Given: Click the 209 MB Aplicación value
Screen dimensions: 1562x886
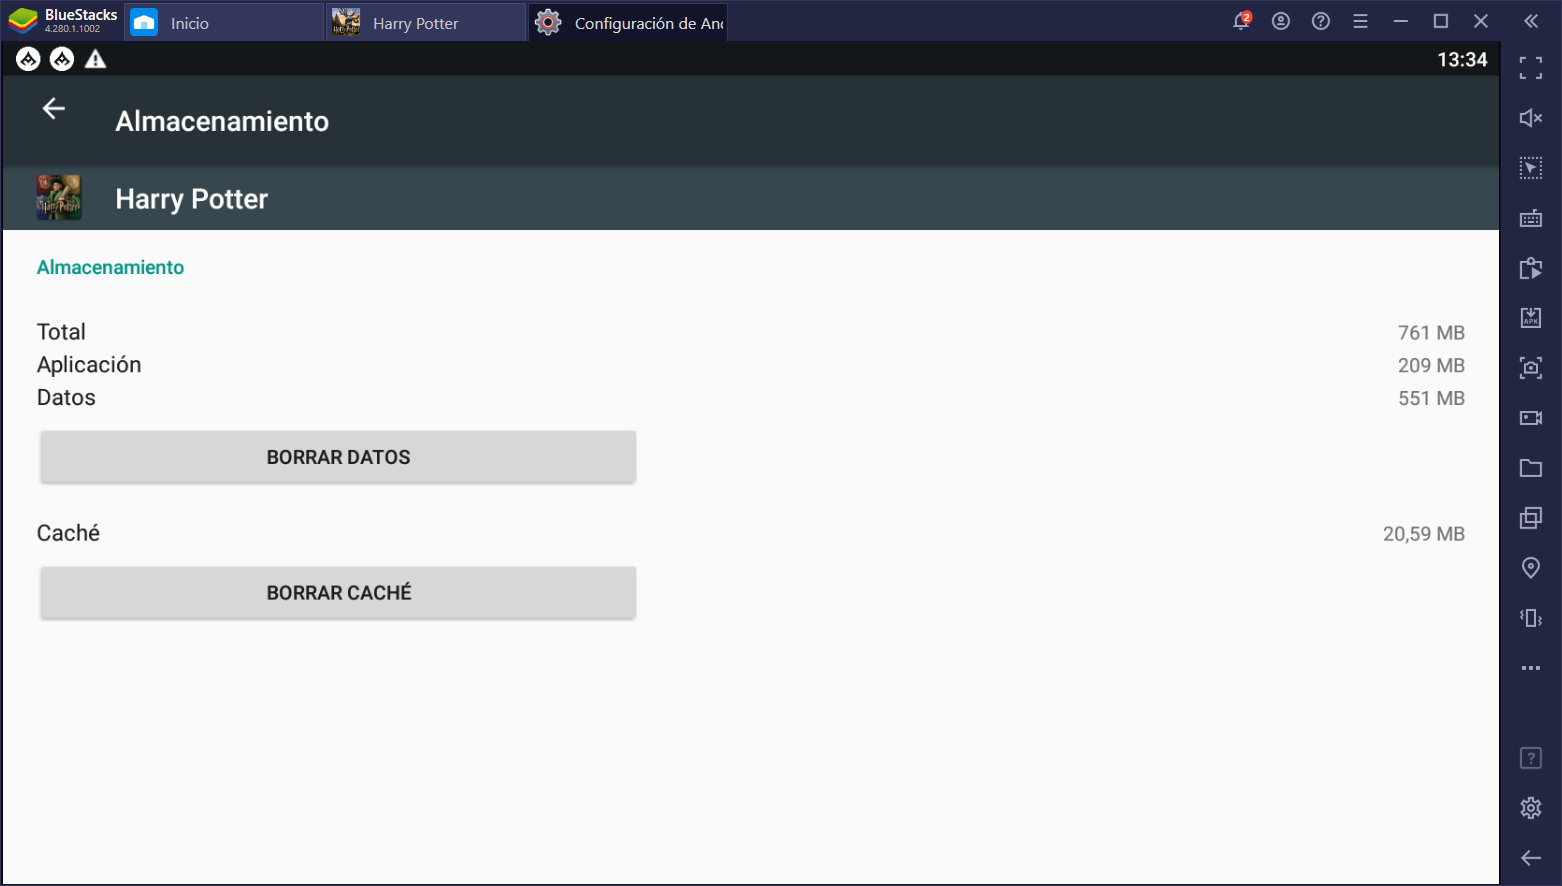Looking at the screenshot, I should click(1431, 366).
